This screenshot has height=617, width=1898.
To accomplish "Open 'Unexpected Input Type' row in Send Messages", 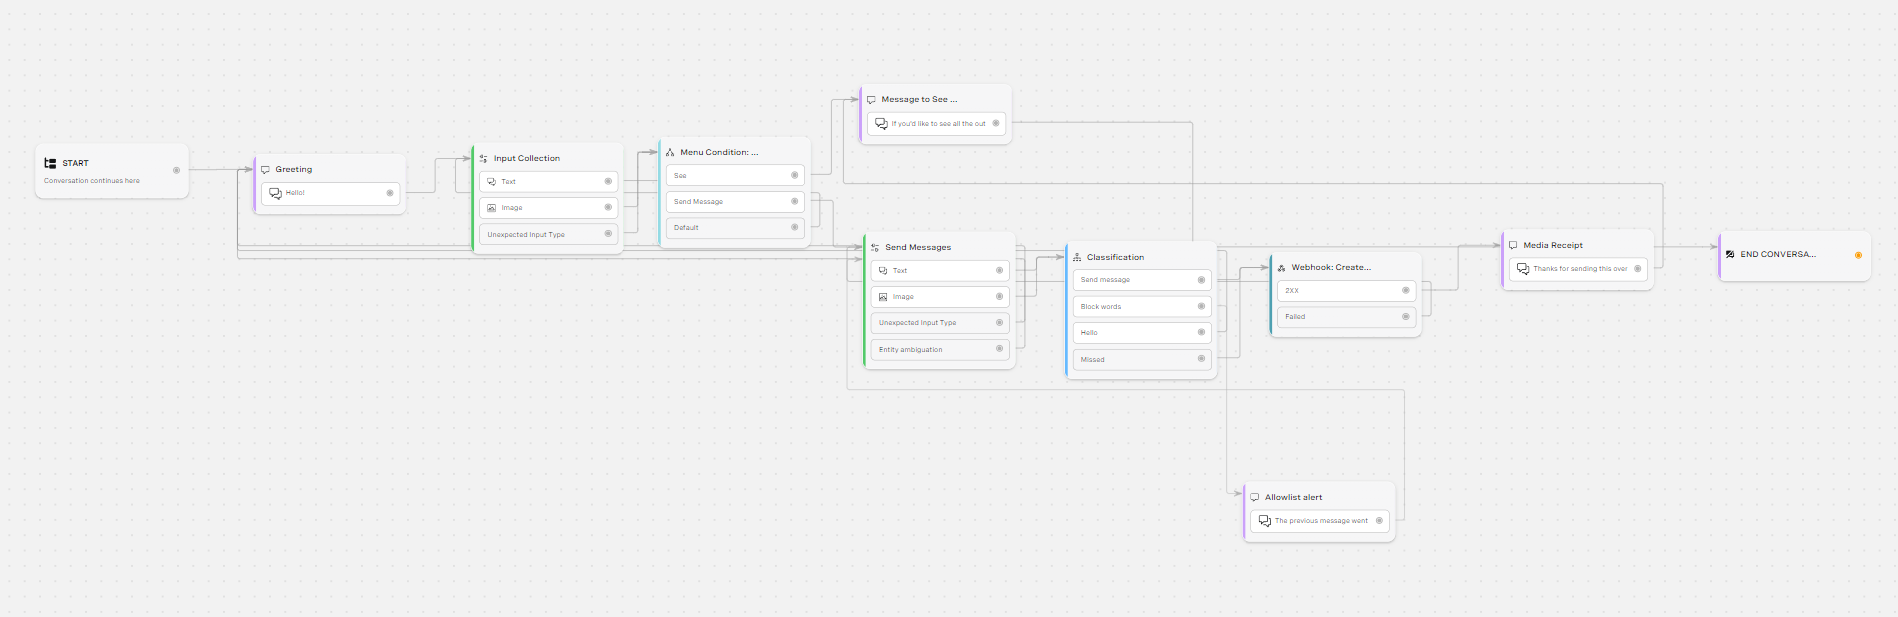I will (940, 323).
